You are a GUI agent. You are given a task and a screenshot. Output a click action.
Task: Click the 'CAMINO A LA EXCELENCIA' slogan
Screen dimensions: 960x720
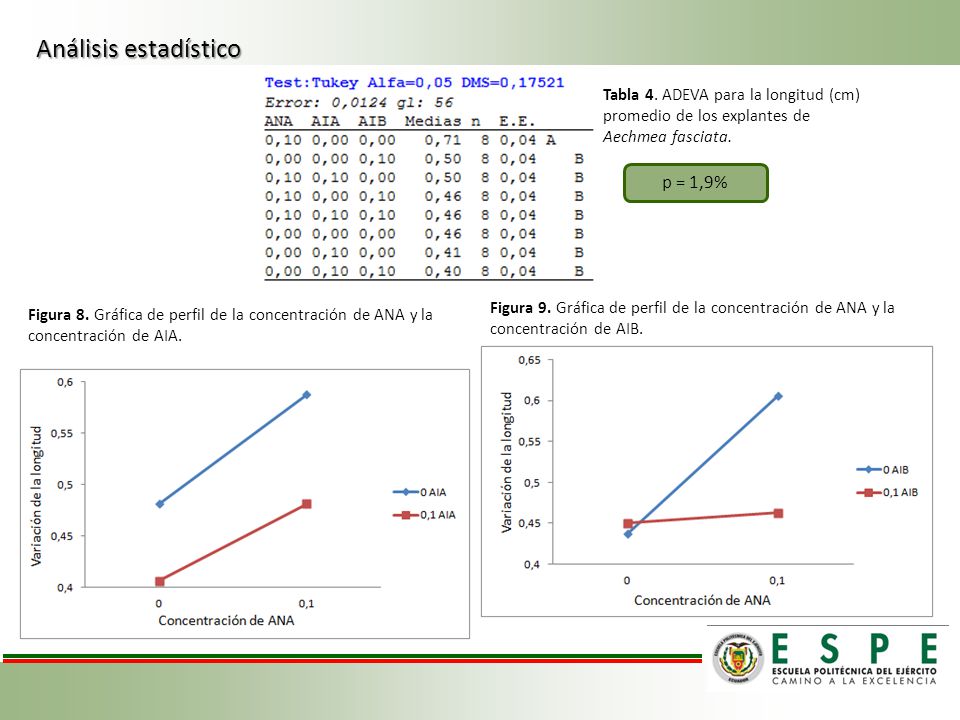854,681
